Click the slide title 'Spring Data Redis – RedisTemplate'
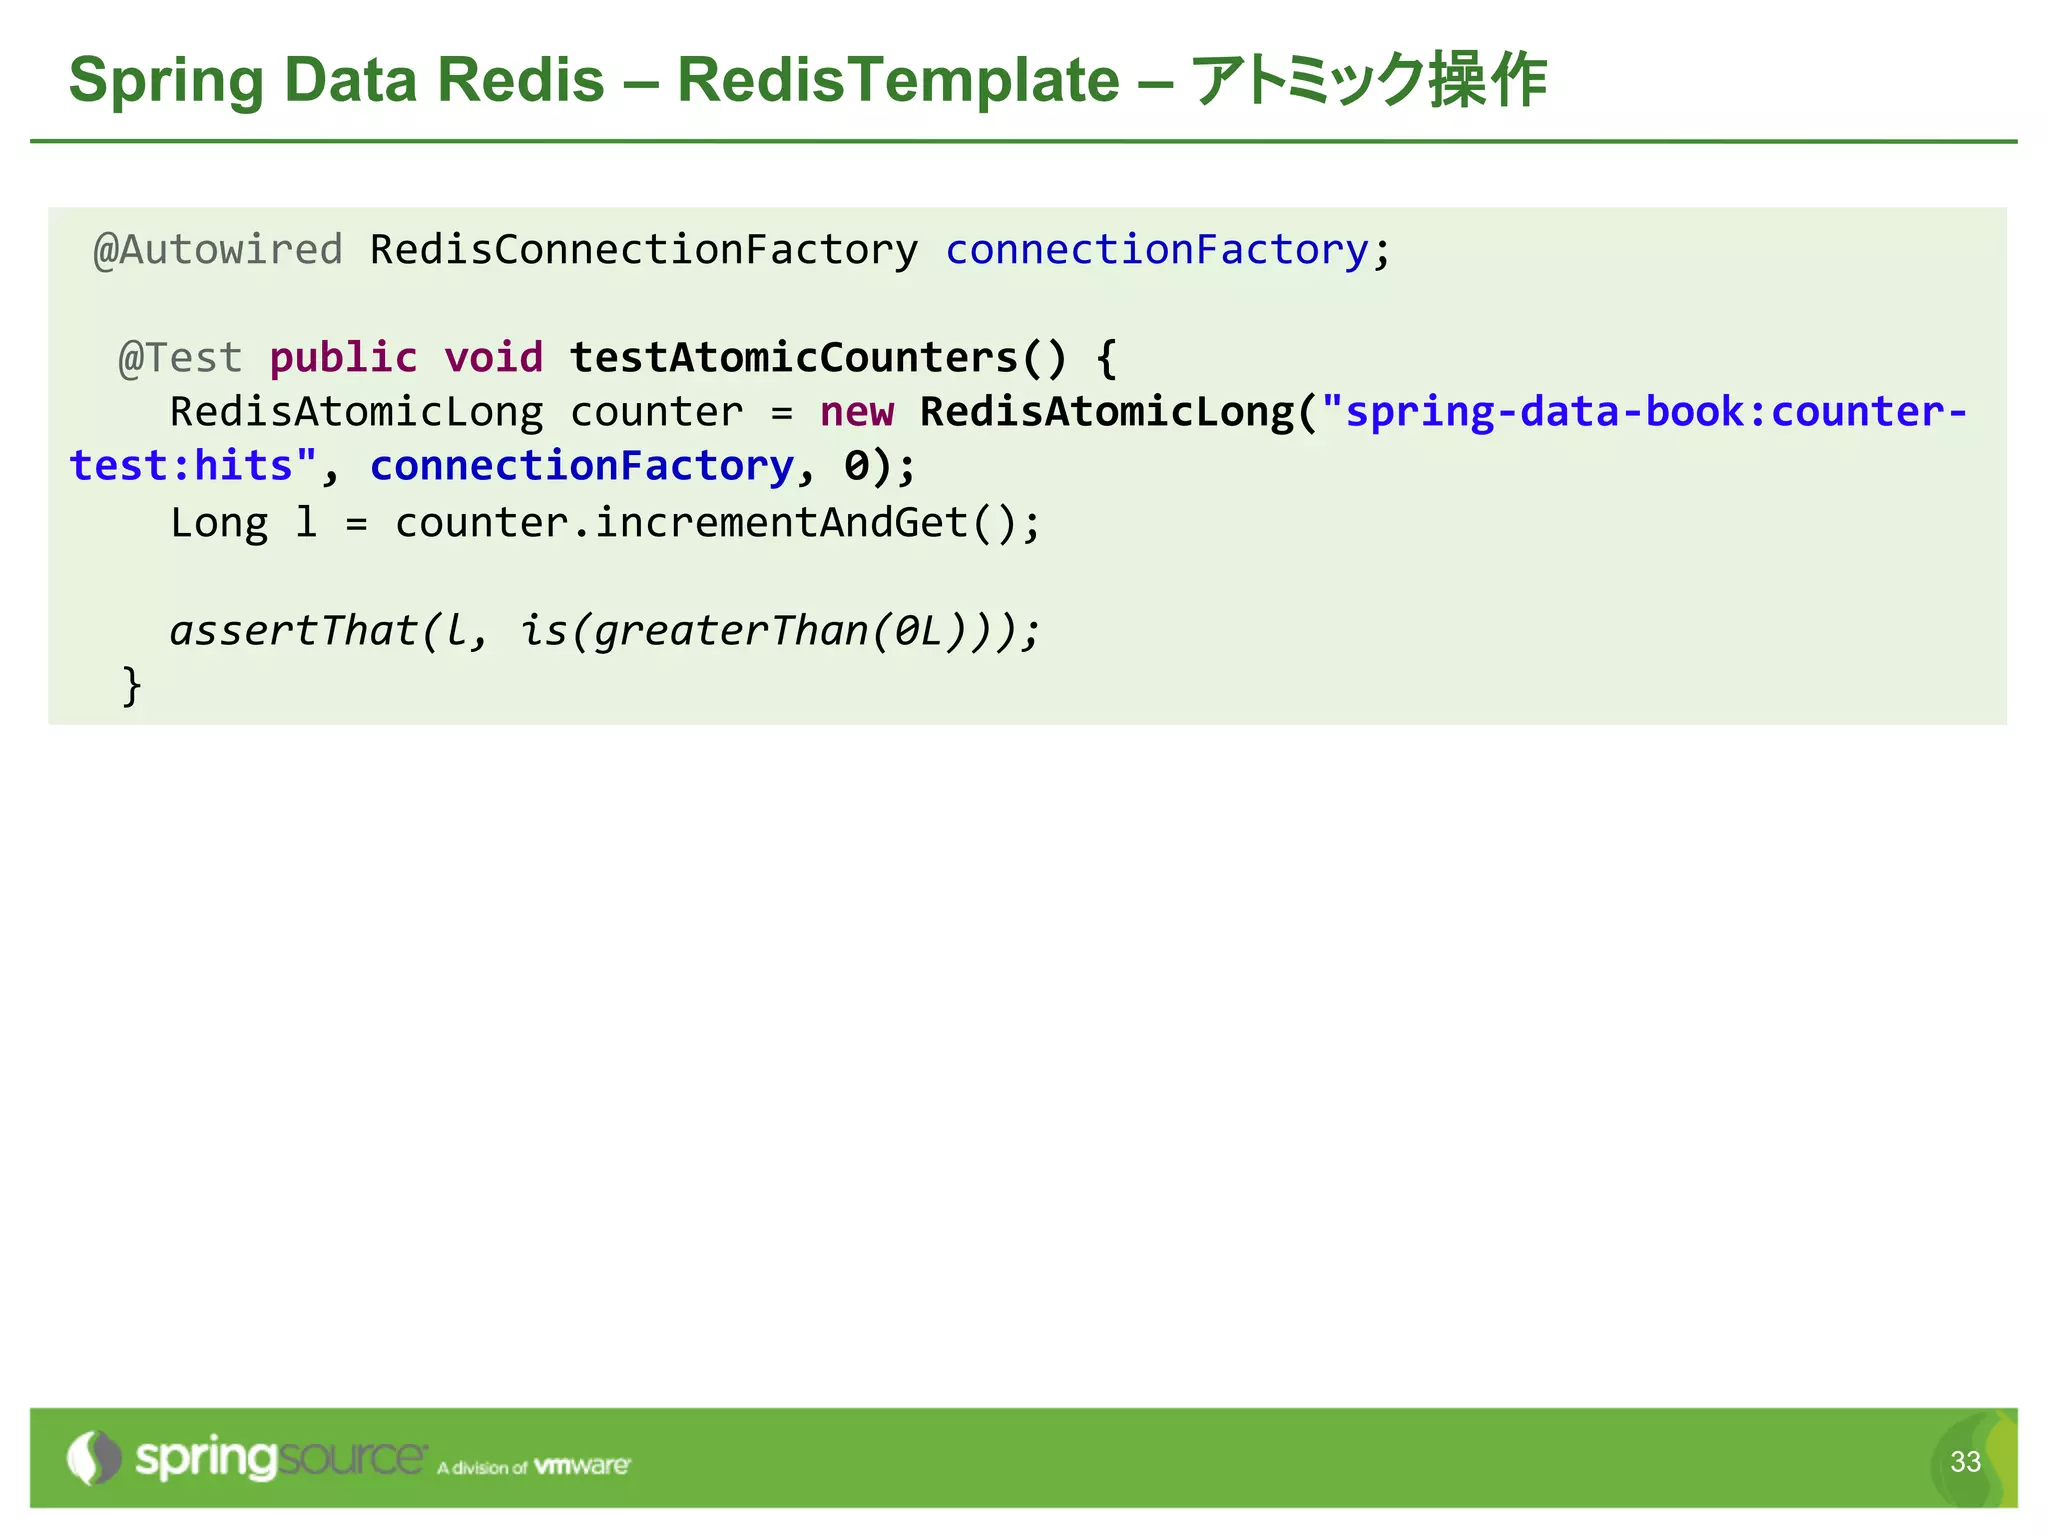This screenshot has height=1536, width=2048. [x=594, y=80]
